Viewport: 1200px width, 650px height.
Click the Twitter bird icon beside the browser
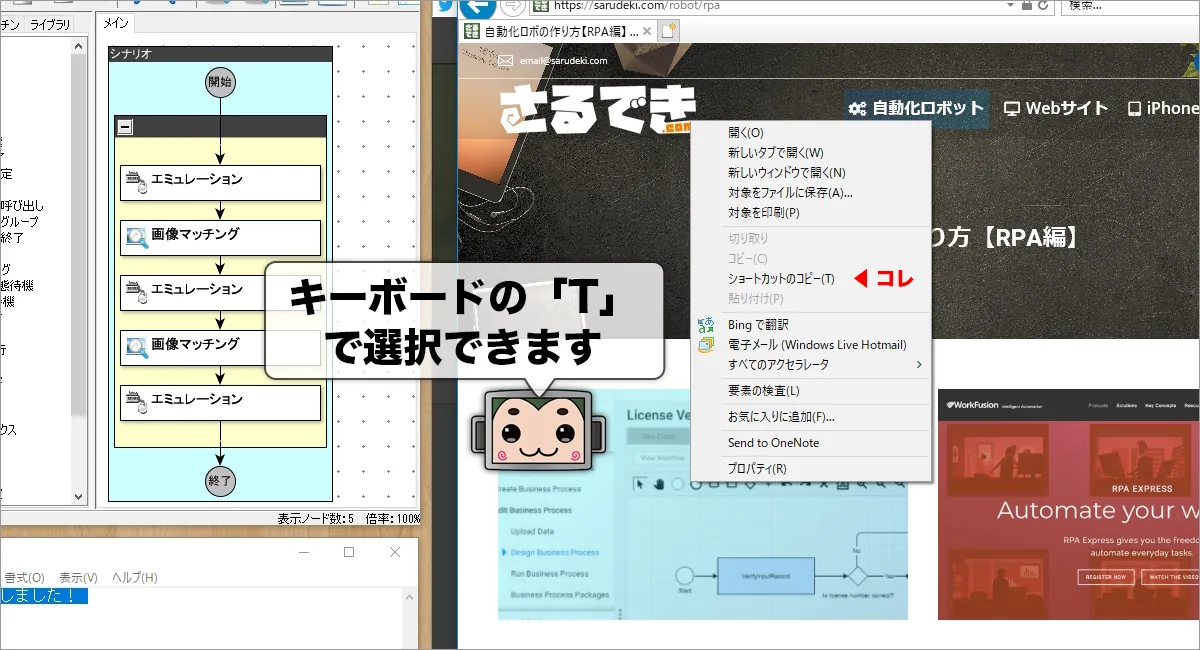(444, 7)
